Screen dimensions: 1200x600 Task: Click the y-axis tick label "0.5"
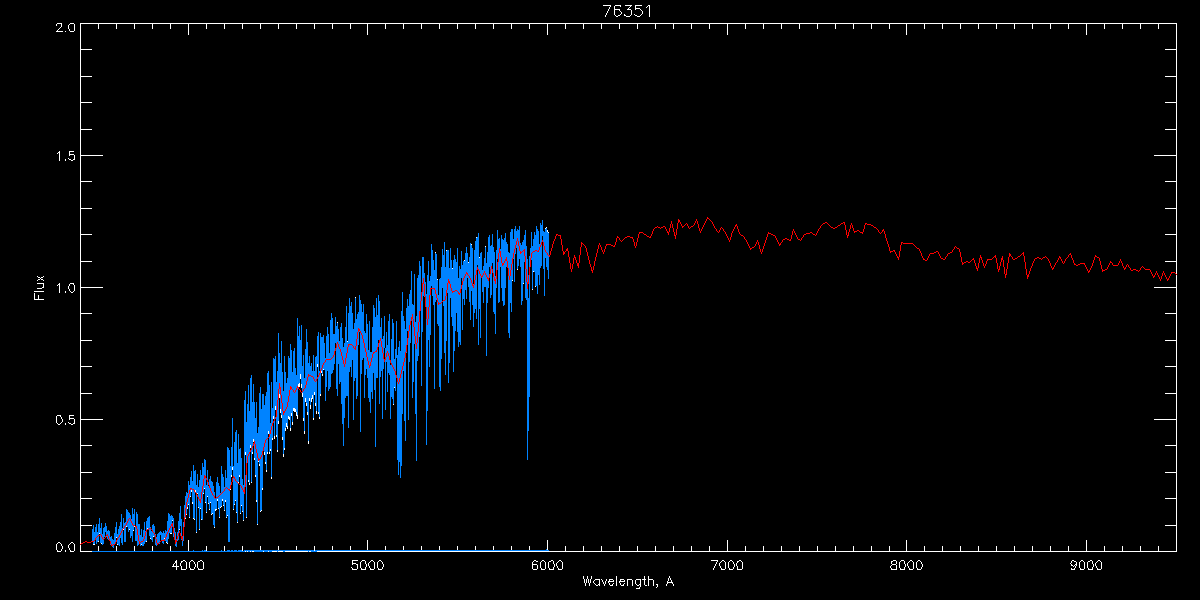coord(65,419)
